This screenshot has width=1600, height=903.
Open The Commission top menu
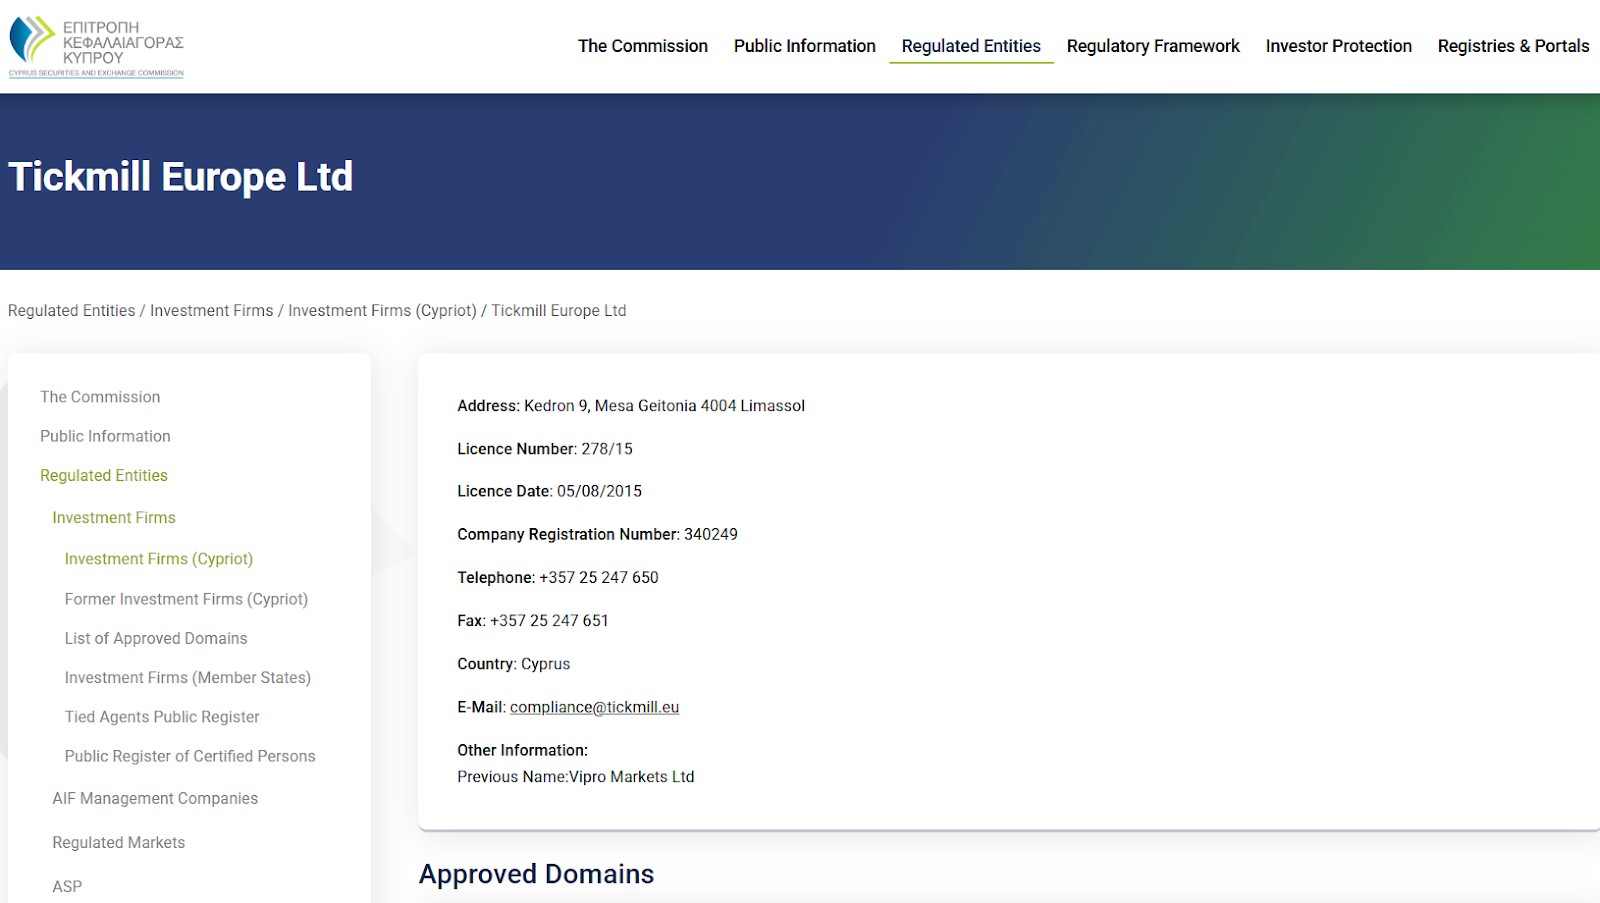tap(643, 46)
